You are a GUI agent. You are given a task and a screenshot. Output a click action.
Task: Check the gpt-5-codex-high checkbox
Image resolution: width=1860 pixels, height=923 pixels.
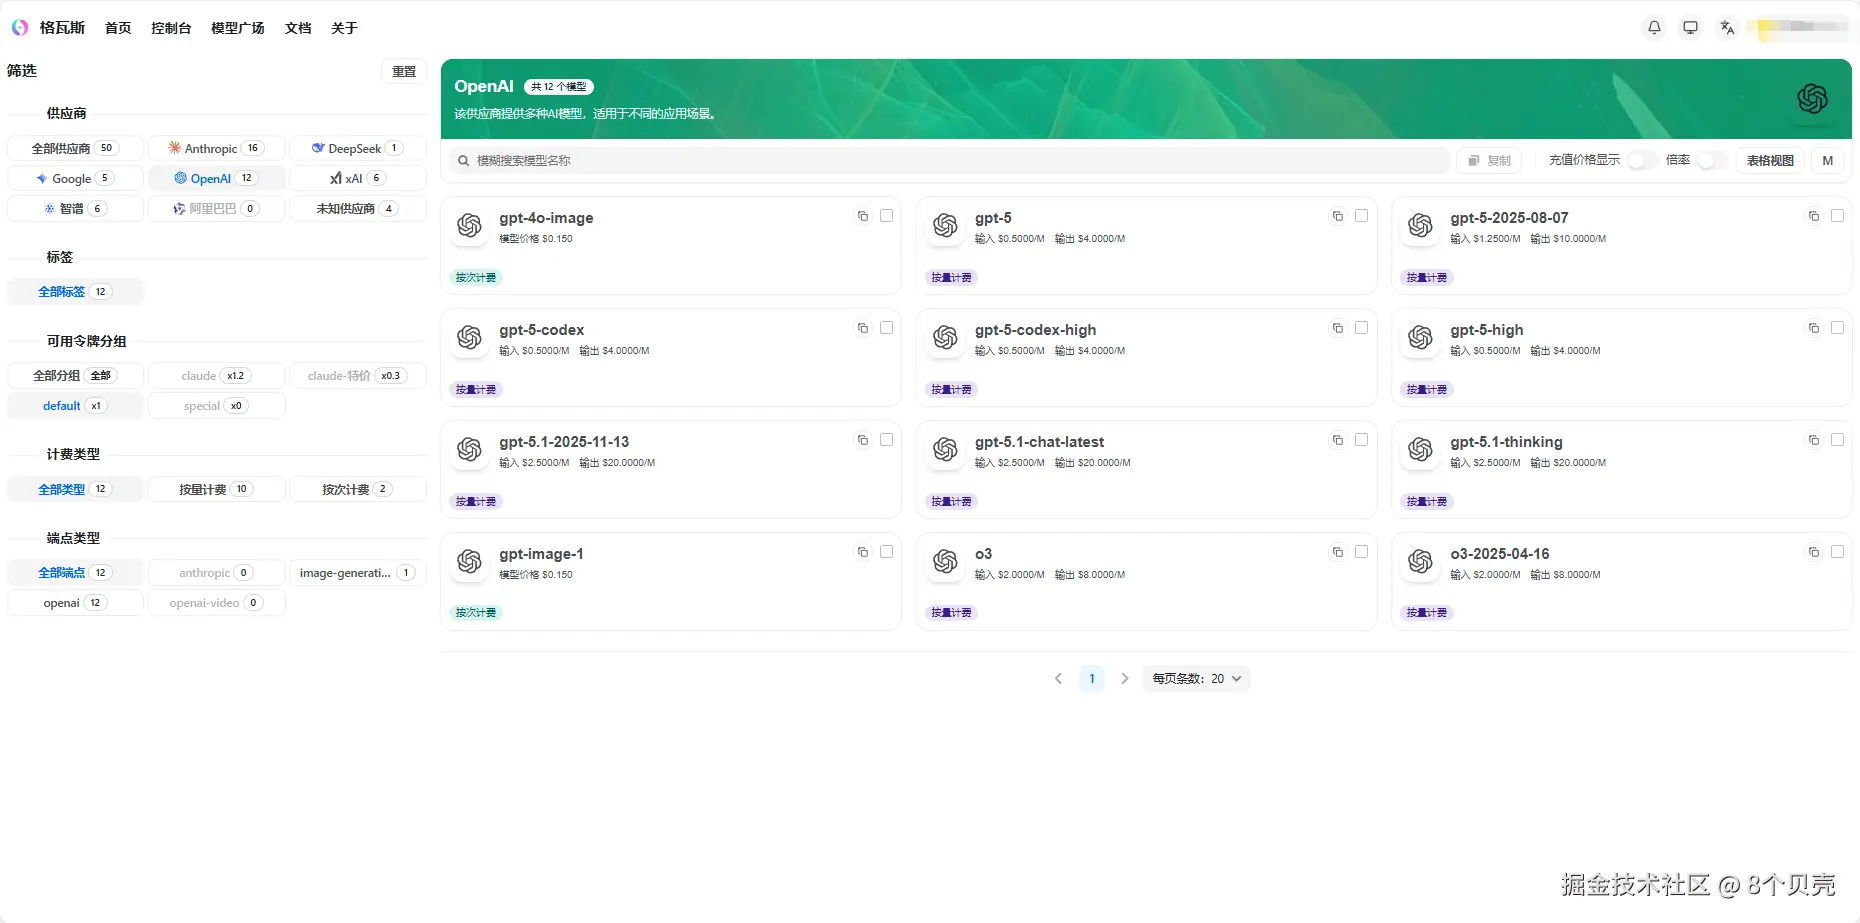point(1361,328)
